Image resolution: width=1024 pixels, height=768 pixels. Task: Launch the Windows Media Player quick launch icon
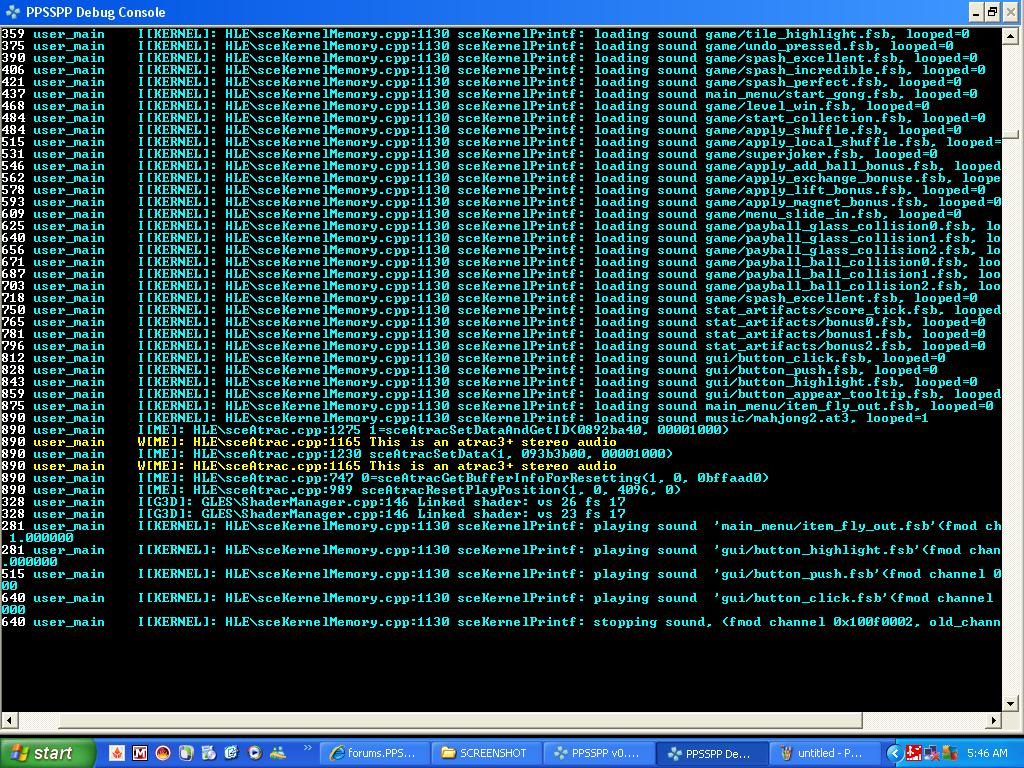254,753
